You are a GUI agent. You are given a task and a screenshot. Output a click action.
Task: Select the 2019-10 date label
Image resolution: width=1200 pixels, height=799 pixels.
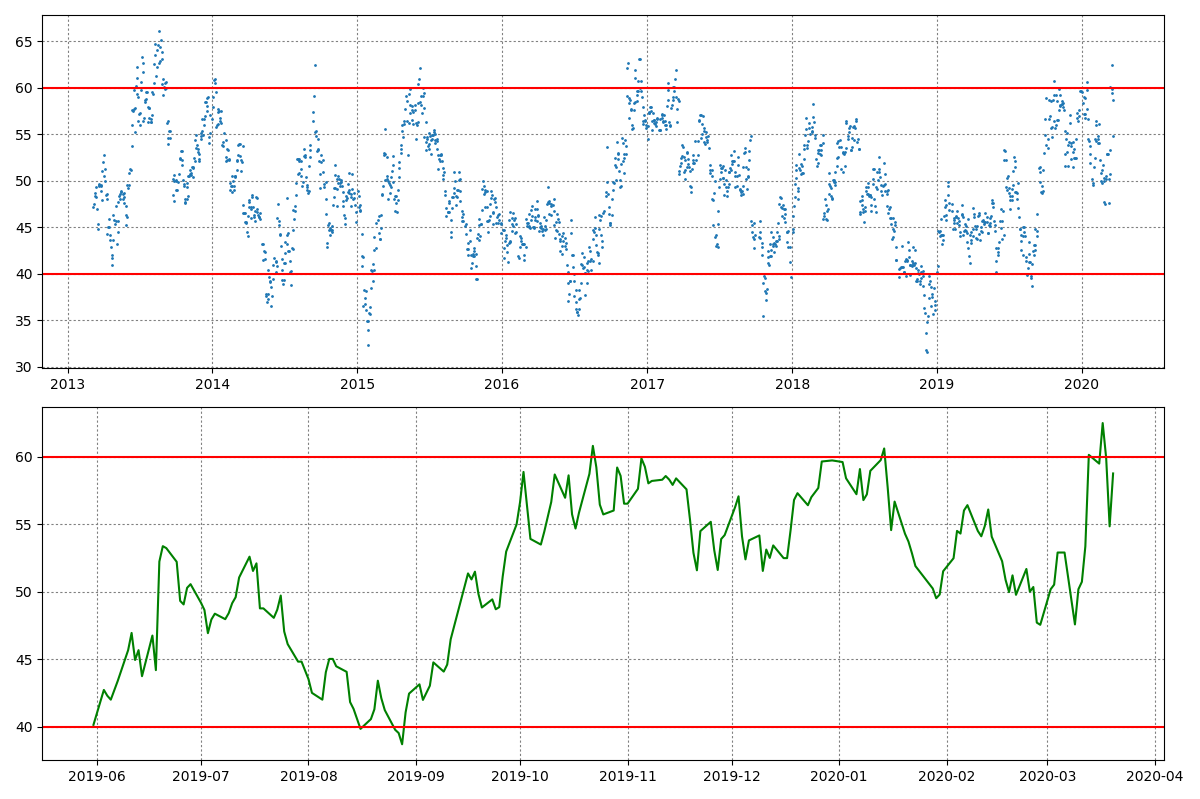point(520,776)
